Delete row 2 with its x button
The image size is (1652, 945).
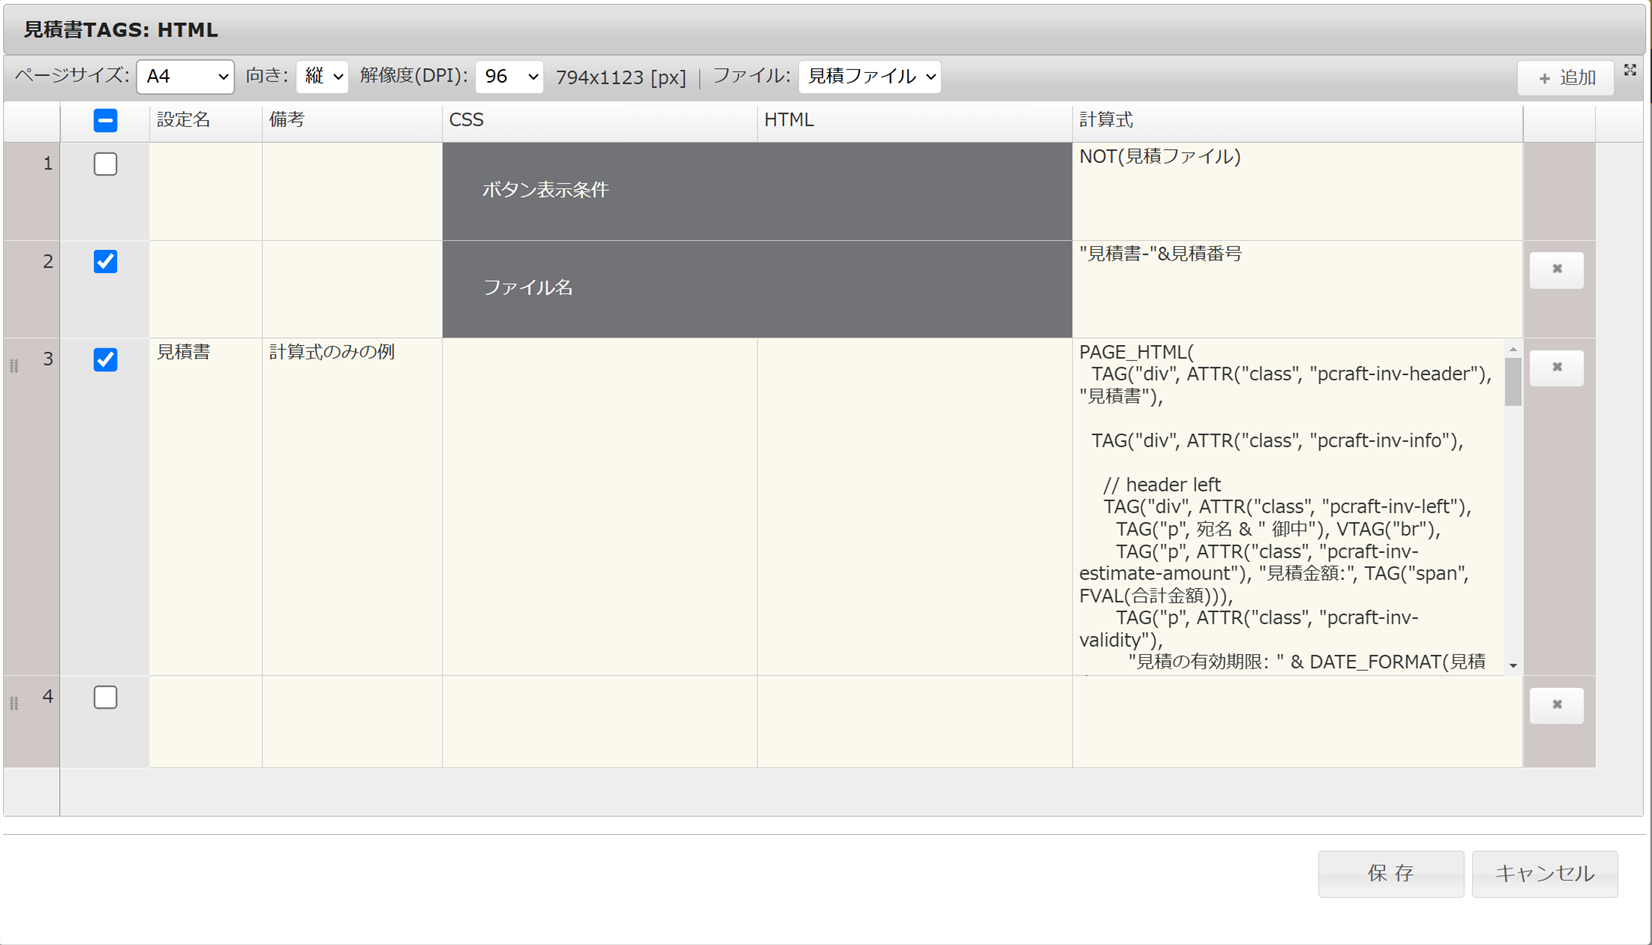[1557, 269]
